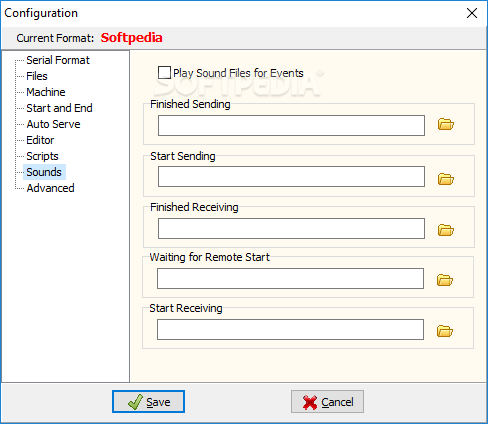Click the Start Receiving path field
The image size is (488, 424).
290,329
